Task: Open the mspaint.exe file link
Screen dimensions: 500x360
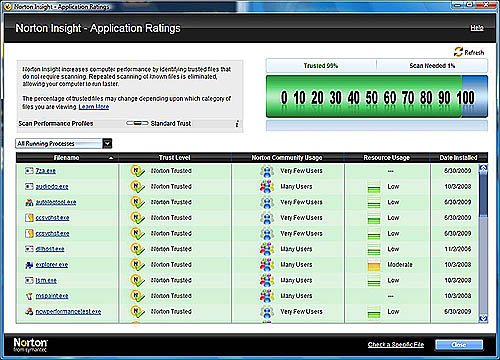Action: 52,296
